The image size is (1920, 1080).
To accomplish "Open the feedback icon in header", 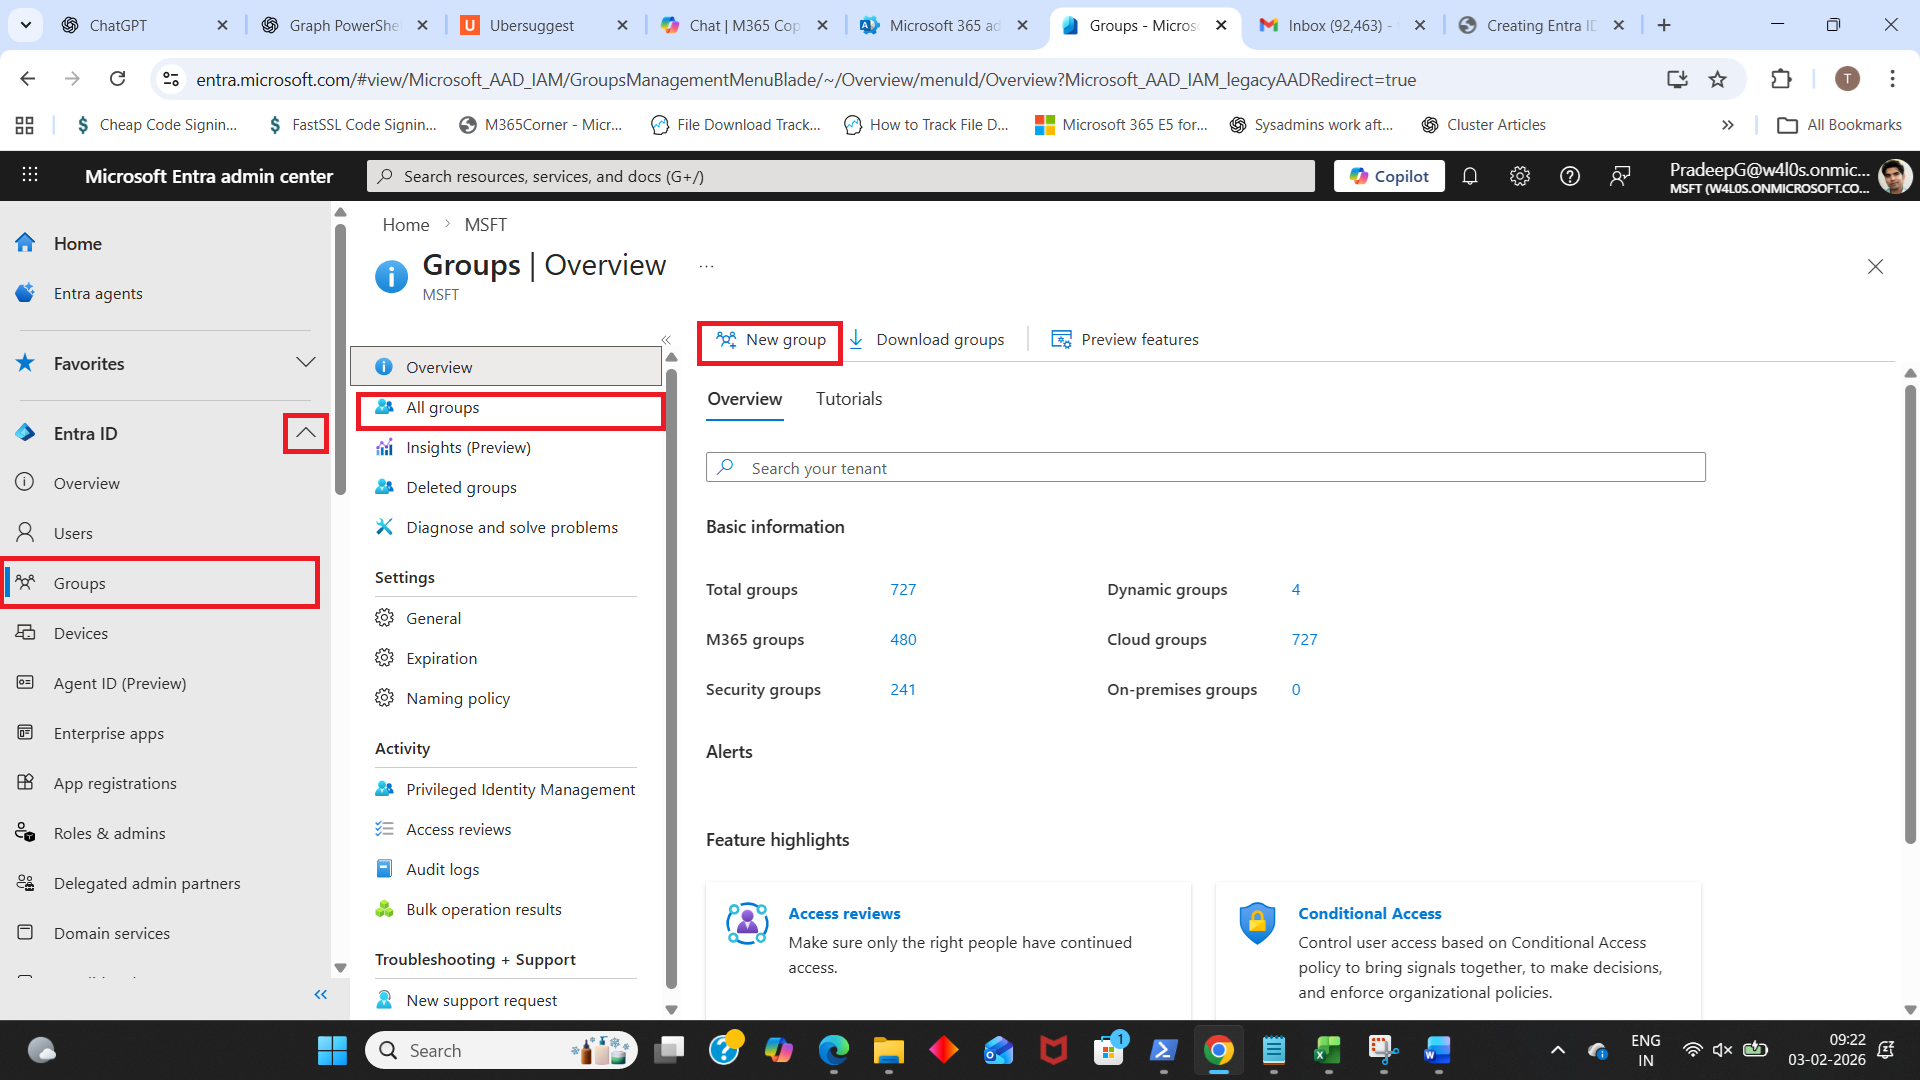I will tap(1619, 176).
